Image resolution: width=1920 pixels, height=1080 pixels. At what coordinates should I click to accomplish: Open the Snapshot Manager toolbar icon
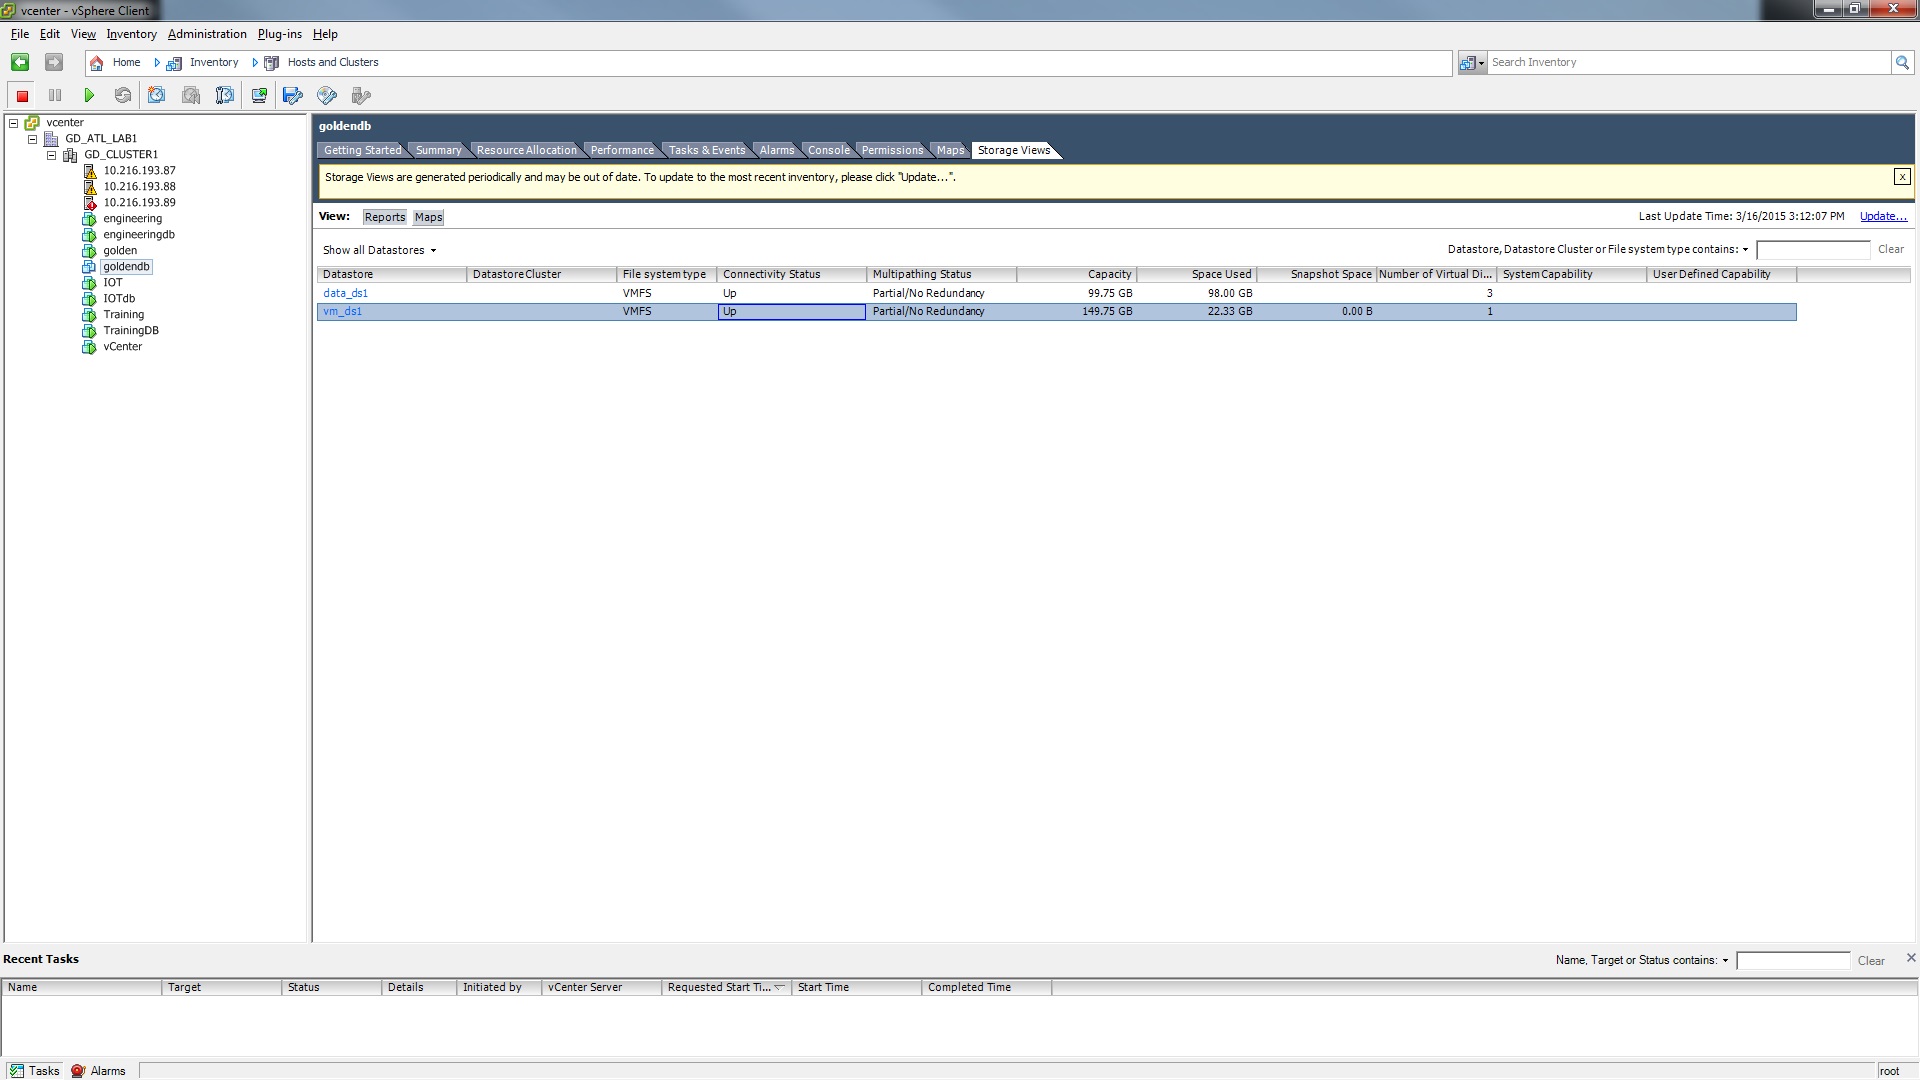pos(225,96)
